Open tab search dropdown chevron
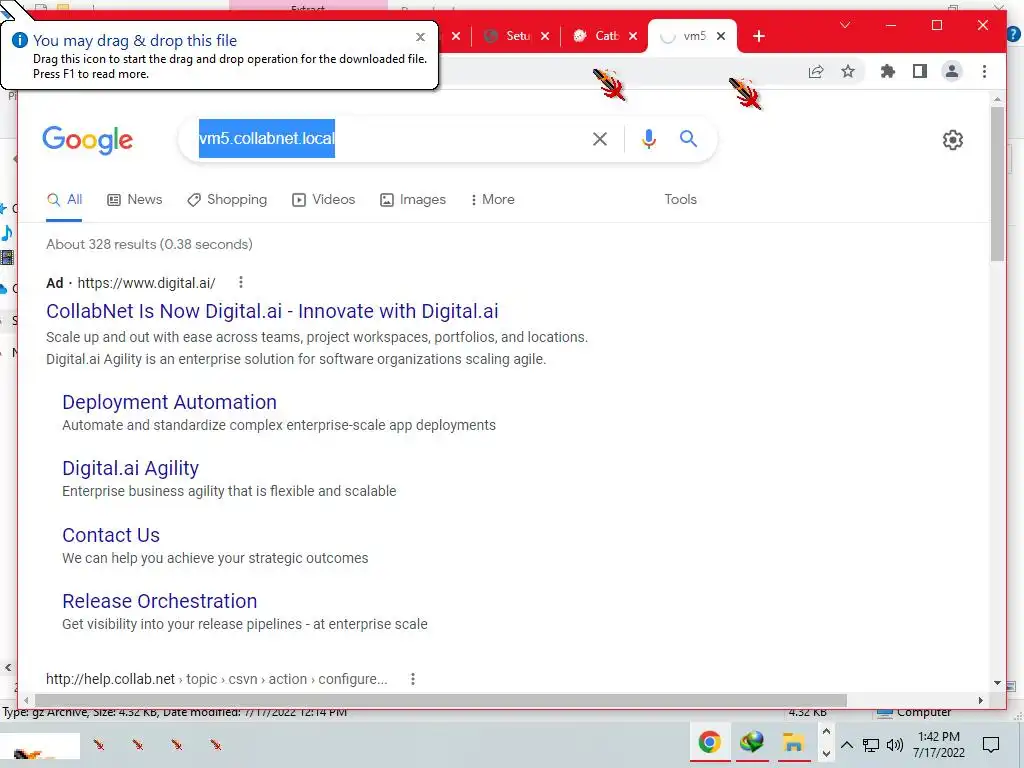Screen dimensions: 1024x768 pyautogui.click(x=845, y=25)
